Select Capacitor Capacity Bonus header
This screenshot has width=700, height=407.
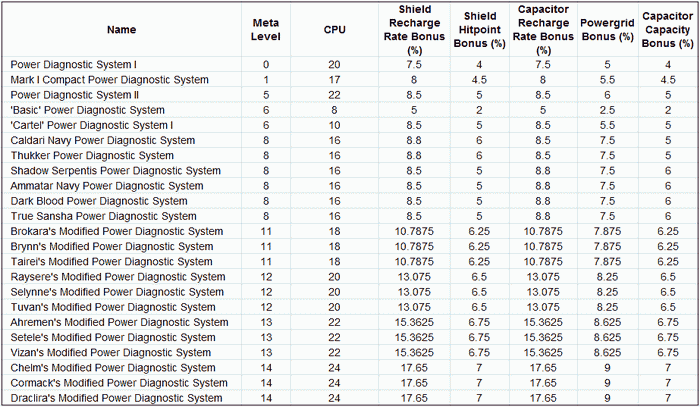pos(667,30)
